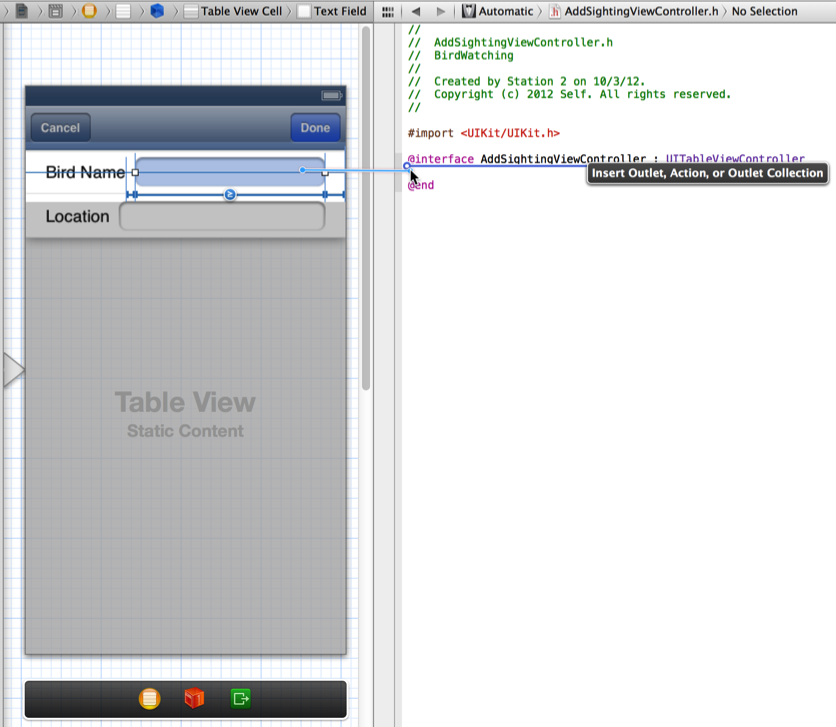Click the canvas vertical scrollbar
836x727 pixels.
(x=366, y=200)
